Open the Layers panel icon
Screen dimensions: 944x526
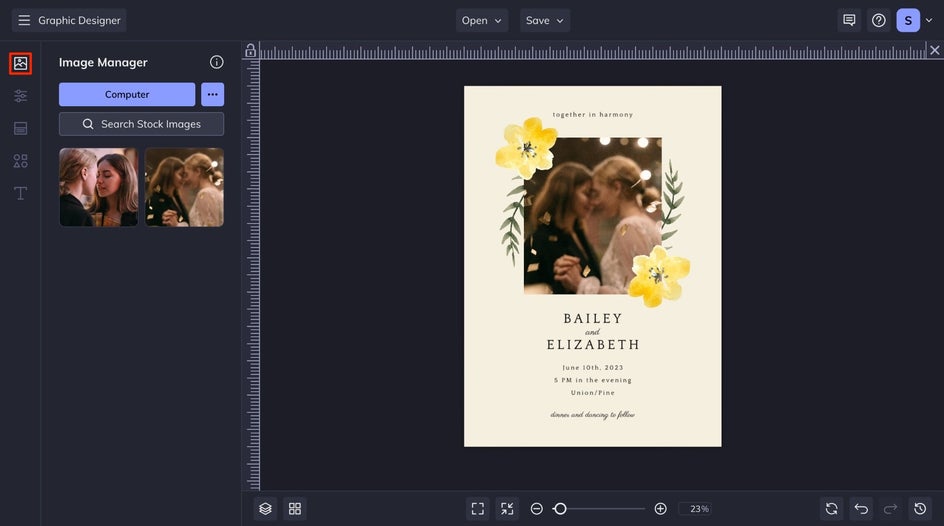pos(266,509)
